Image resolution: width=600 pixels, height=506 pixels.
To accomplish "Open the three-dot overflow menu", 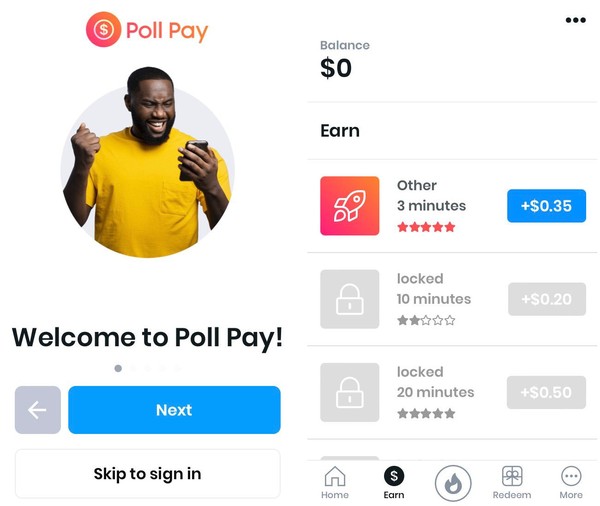I will click(576, 20).
